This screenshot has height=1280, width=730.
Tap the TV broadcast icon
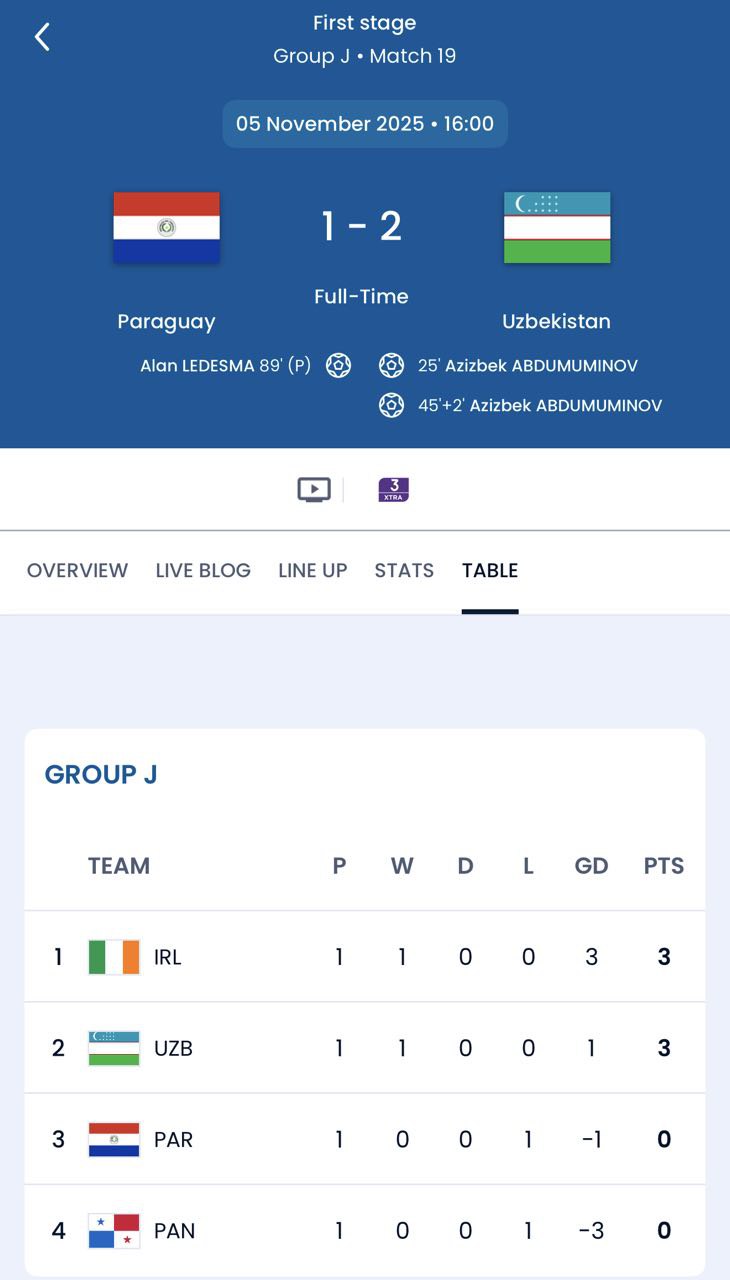(x=314, y=490)
